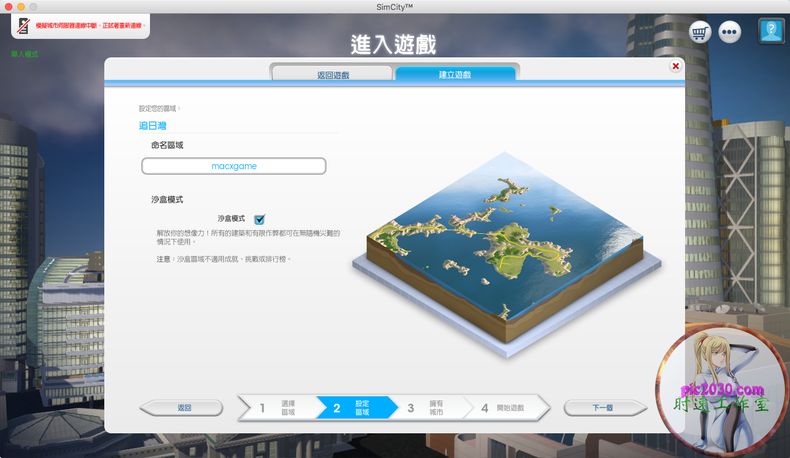Open the three-dots options menu
The image size is (790, 458).
coord(730,33)
